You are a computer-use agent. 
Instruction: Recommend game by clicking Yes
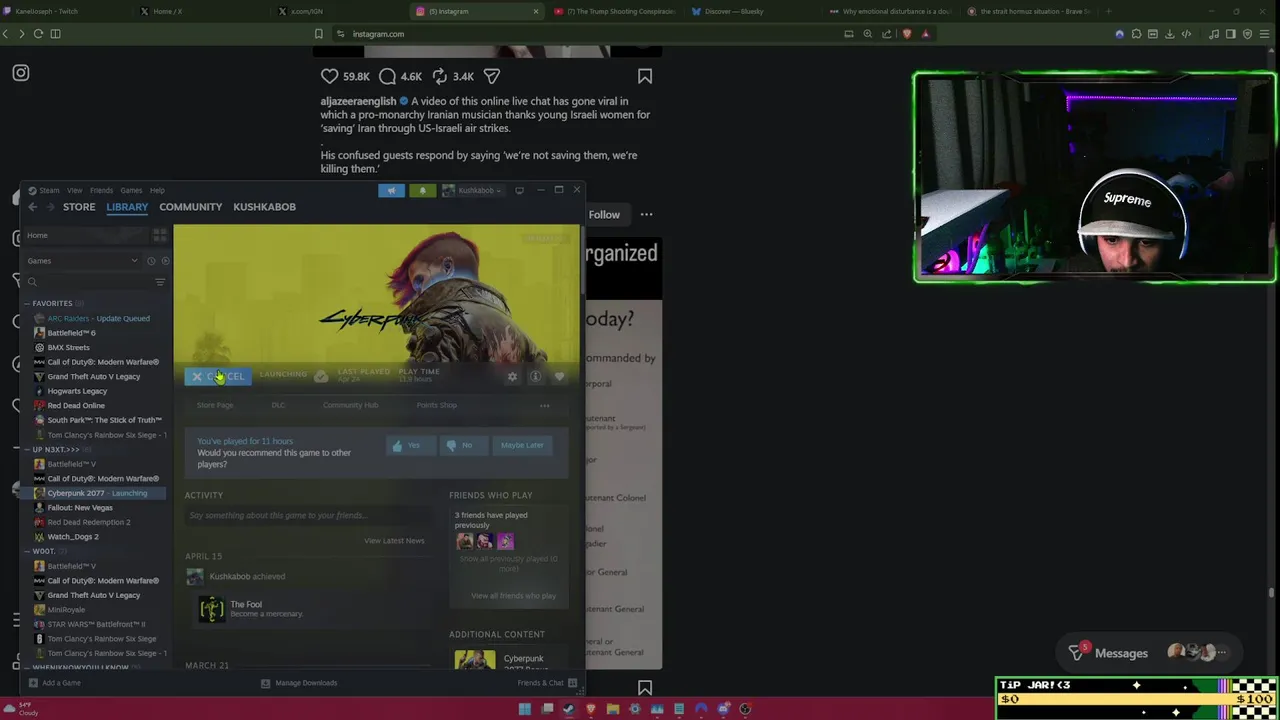410,445
